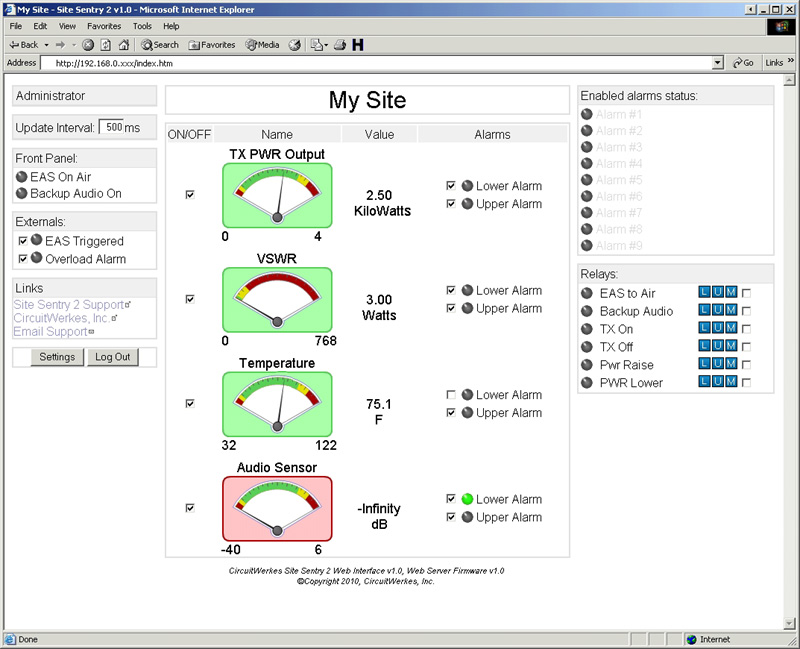Click the Refresh toolbar icon
800x649 pixels.
coord(104,44)
